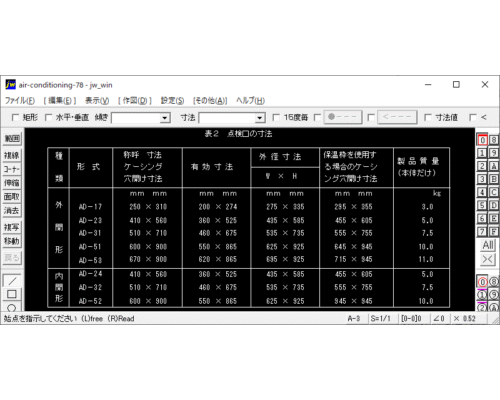The height and width of the screenshot is (400, 500).
Task: Choose the 複写 (copy) tool
Action: tap(12, 227)
